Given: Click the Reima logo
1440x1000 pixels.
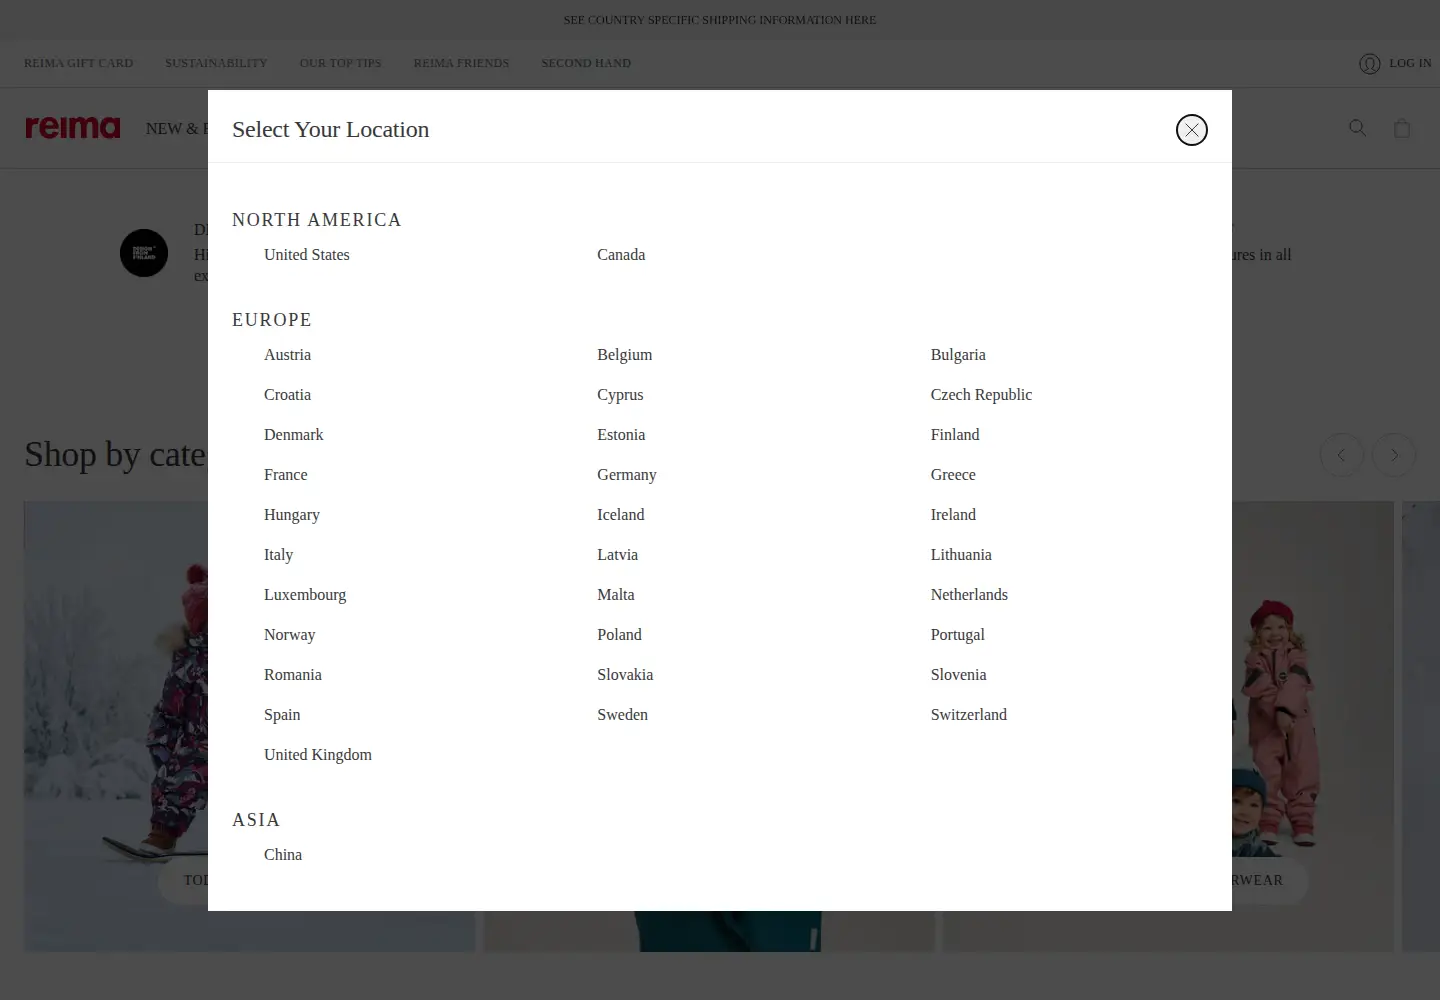Looking at the screenshot, I should 72,128.
